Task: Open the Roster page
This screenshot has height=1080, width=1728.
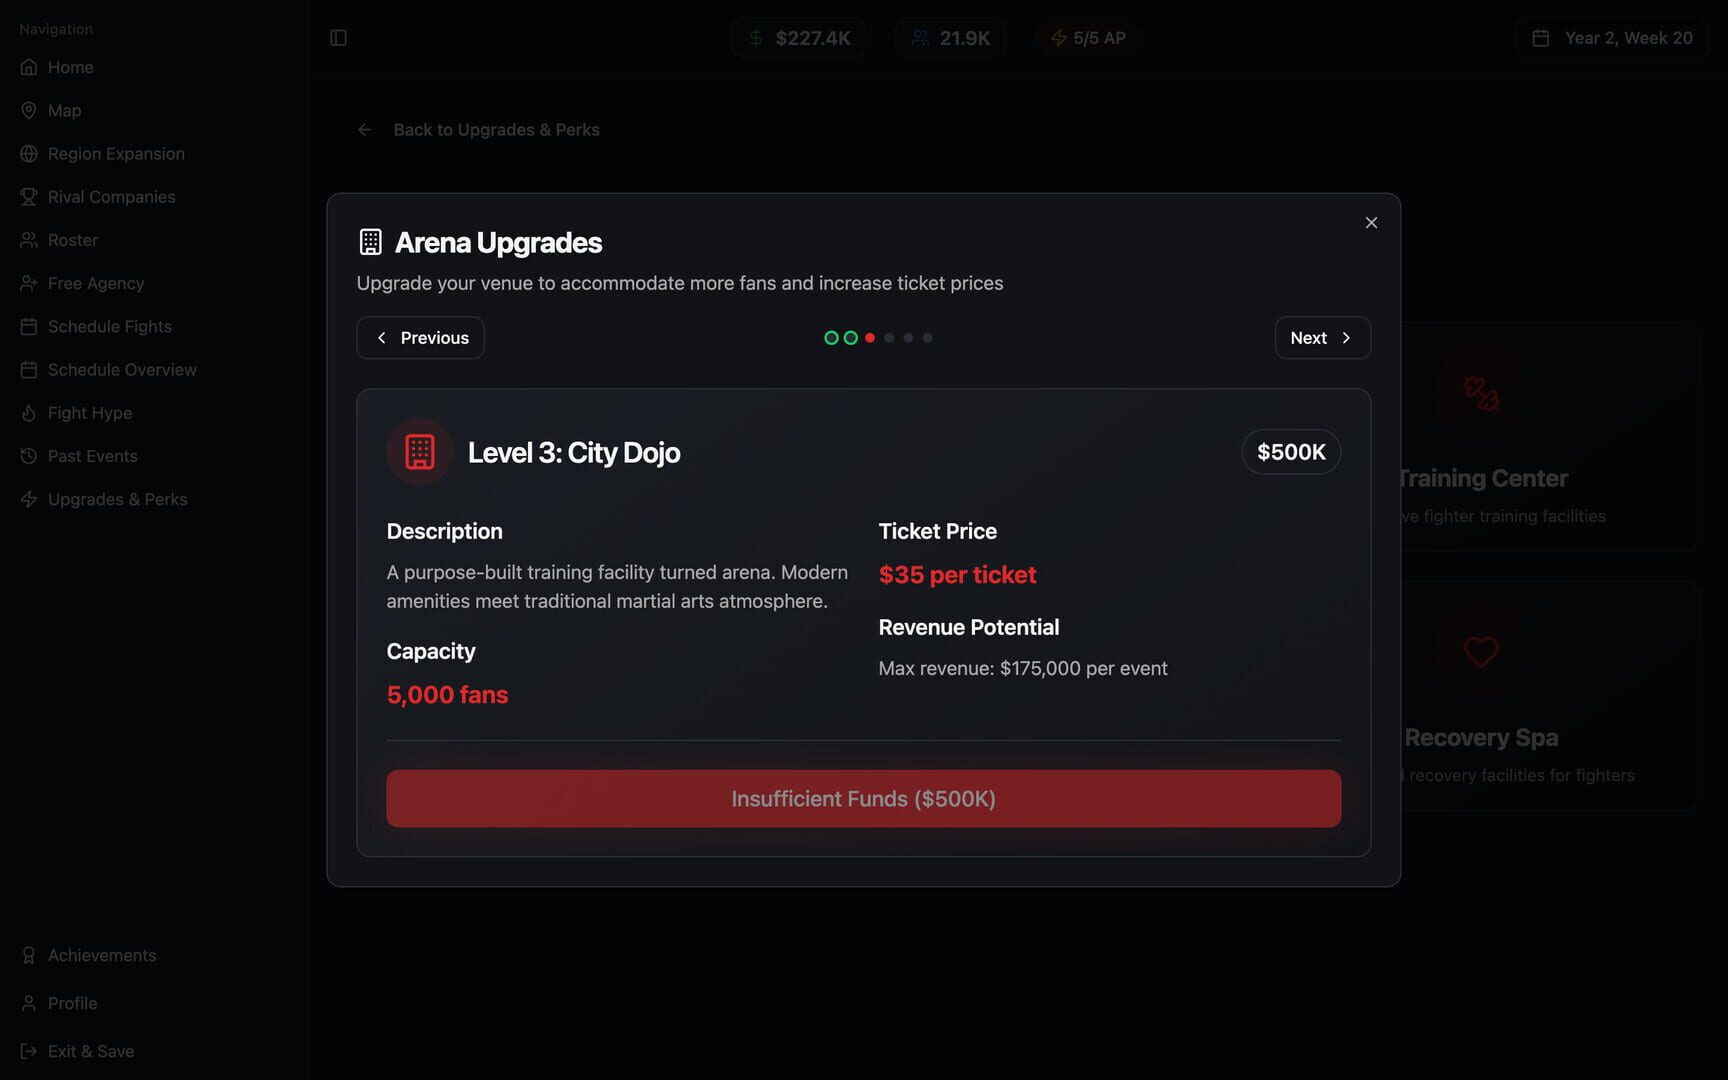Action: [x=72, y=240]
